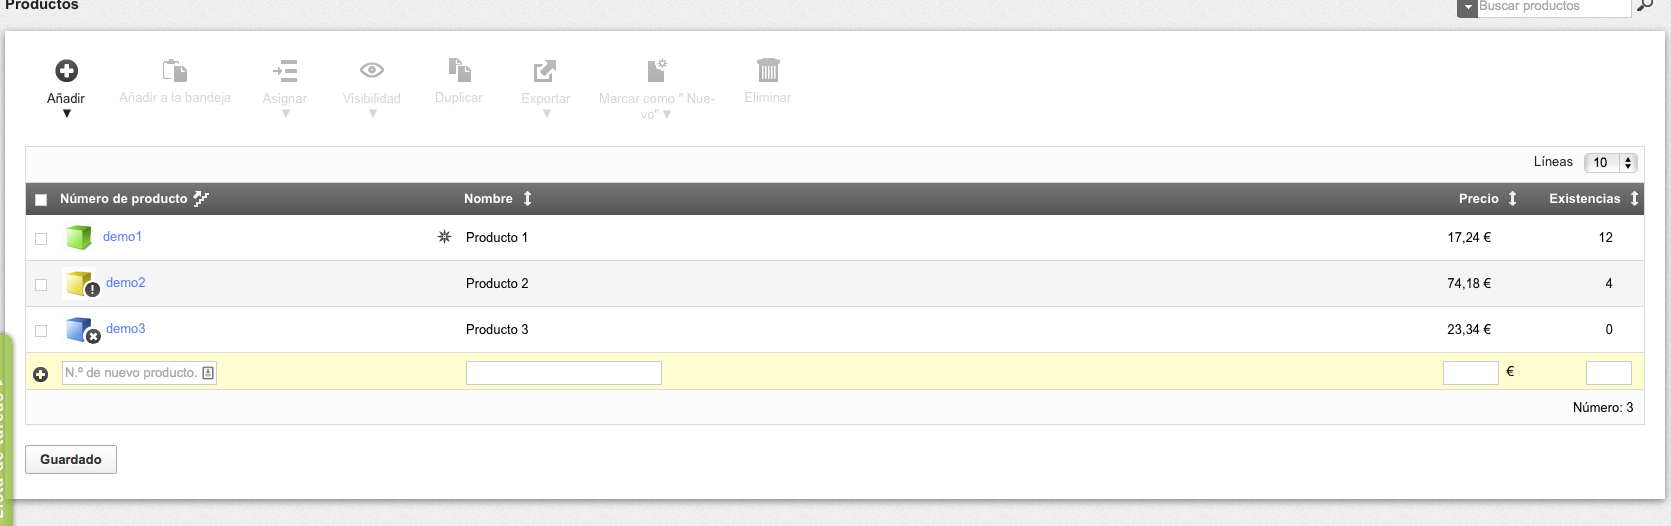Image resolution: width=1671 pixels, height=526 pixels.
Task: Click the search magnifier icon
Action: tap(1645, 6)
